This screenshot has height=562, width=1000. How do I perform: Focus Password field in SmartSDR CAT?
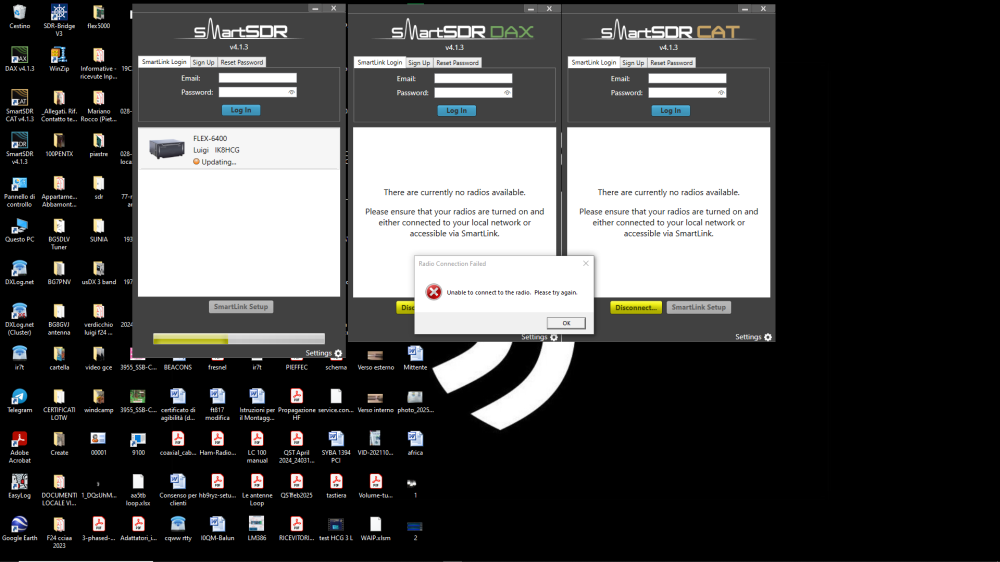pyautogui.click(x=687, y=93)
